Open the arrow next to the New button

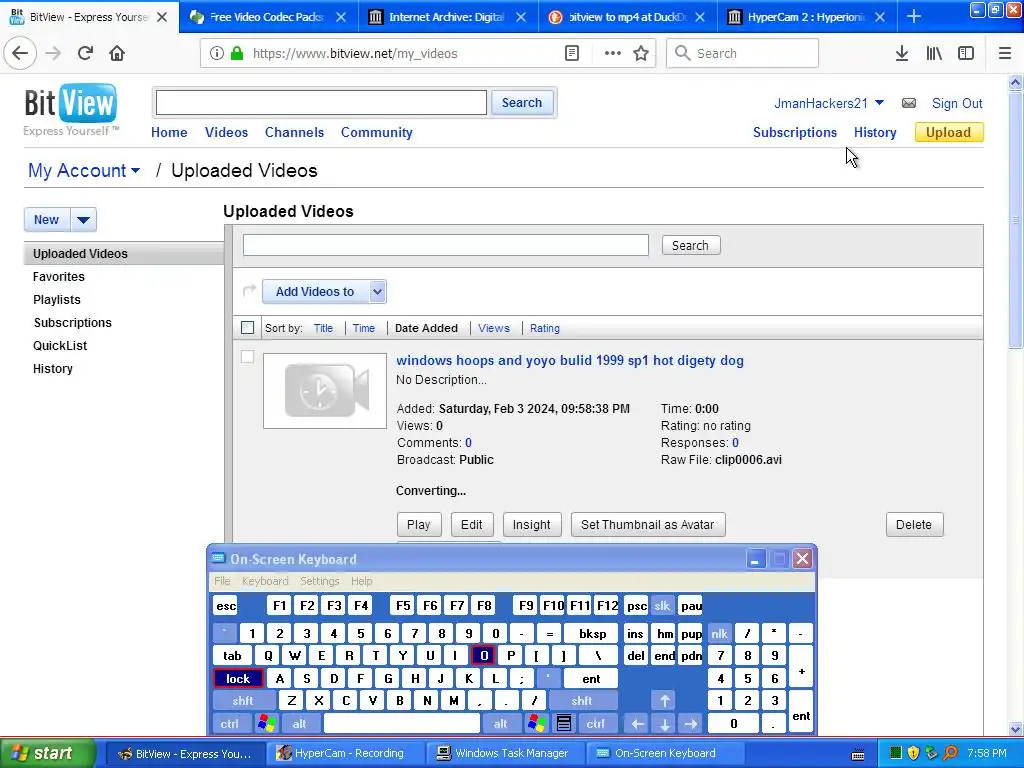pos(84,220)
